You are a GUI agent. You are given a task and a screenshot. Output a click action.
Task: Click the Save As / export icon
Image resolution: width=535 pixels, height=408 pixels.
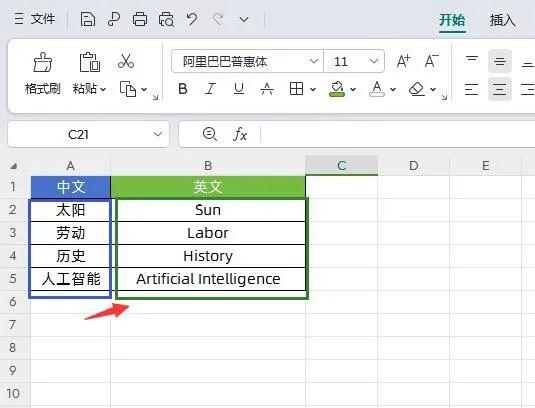point(114,19)
